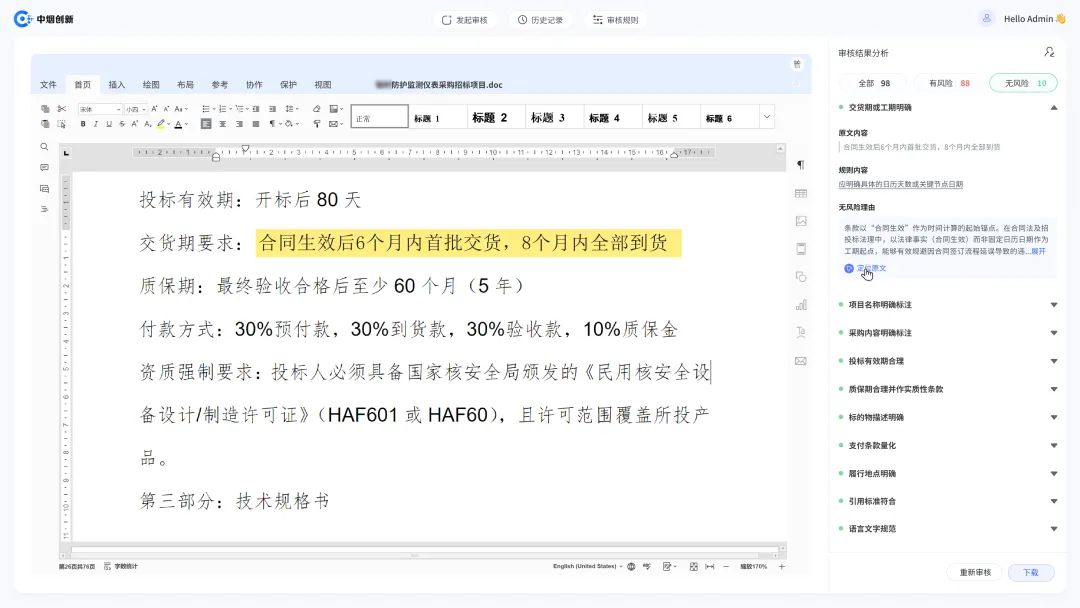Apply bold with the B toolbar icon
Screen dimensions: 1080x608
tap(83, 123)
